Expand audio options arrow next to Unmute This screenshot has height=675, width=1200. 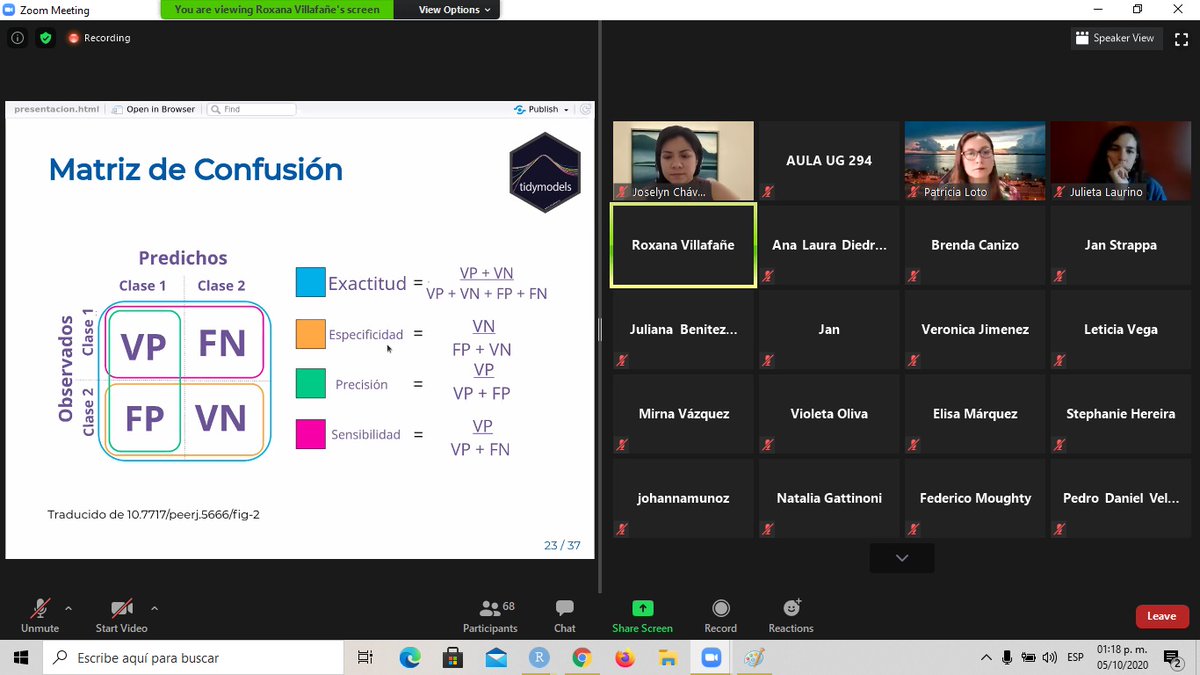click(x=68, y=607)
